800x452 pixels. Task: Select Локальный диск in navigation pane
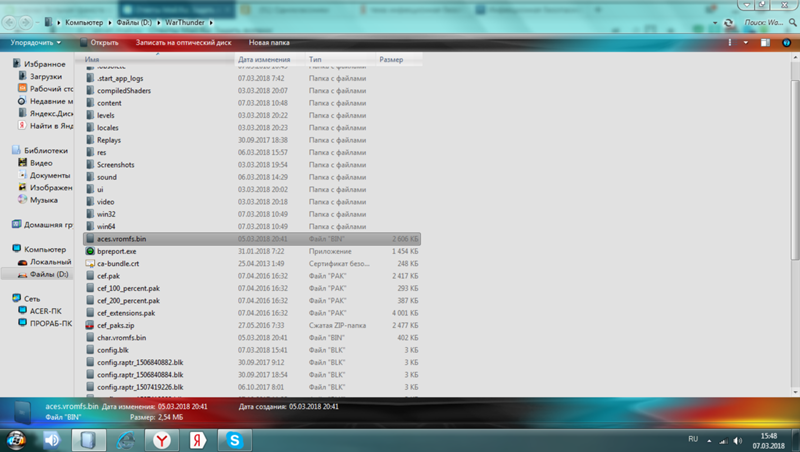click(51, 262)
